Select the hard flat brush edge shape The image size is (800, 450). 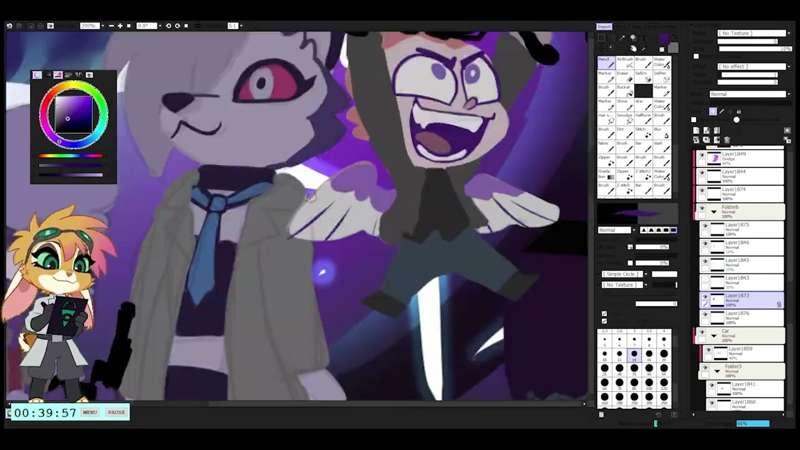coord(672,230)
